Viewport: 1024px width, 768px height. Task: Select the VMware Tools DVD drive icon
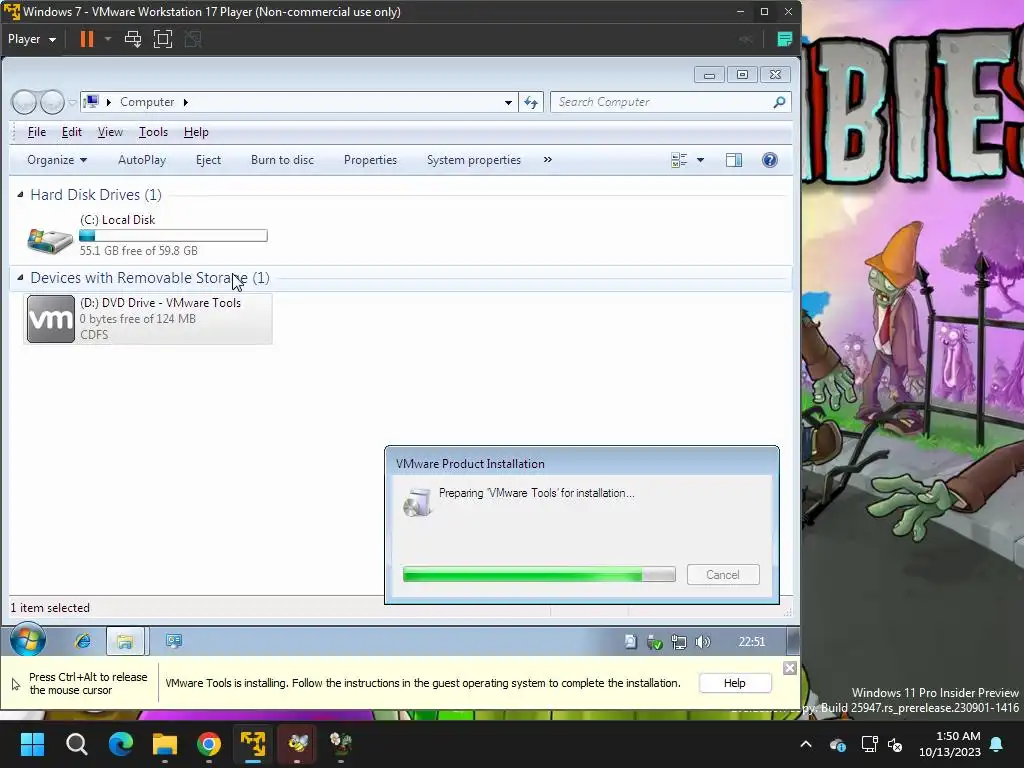tap(51, 319)
